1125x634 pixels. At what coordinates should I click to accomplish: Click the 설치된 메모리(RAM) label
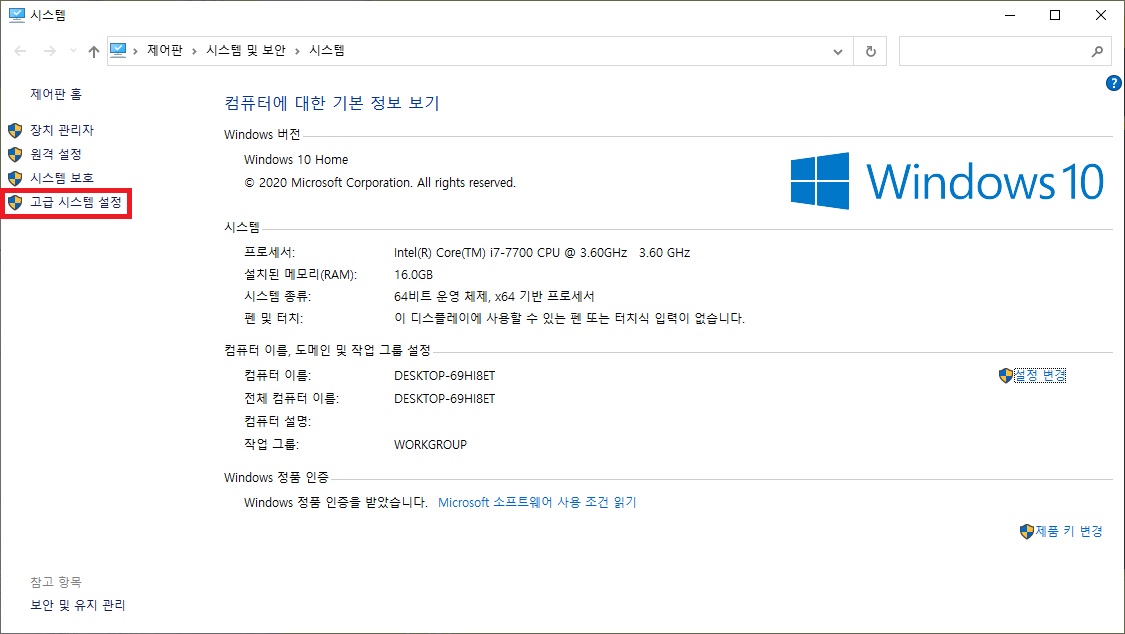(x=301, y=275)
